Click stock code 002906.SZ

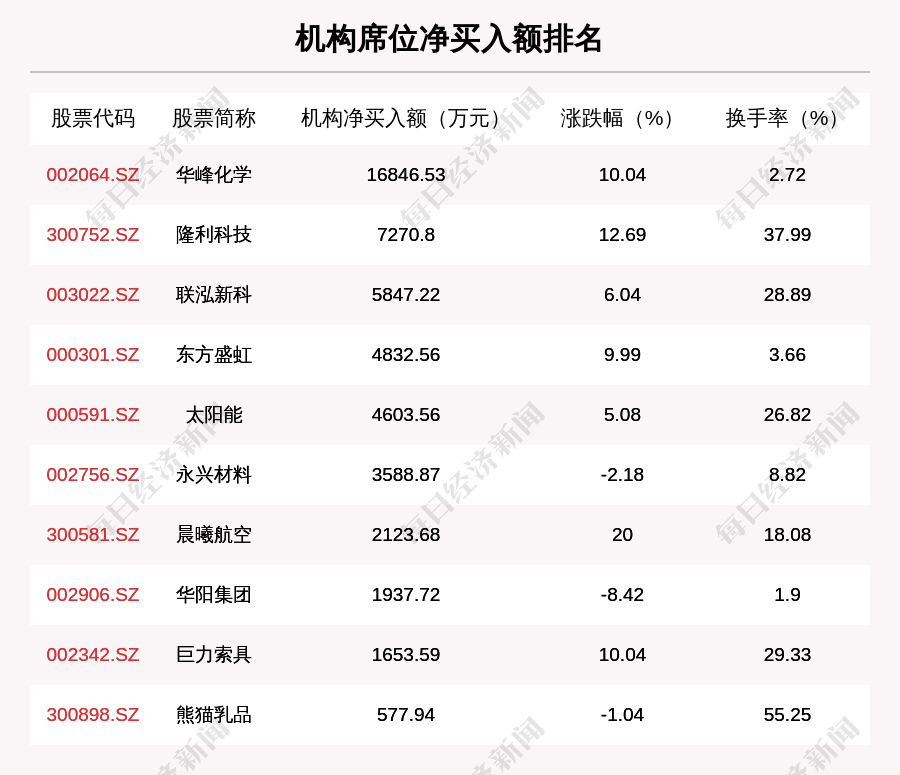click(93, 595)
